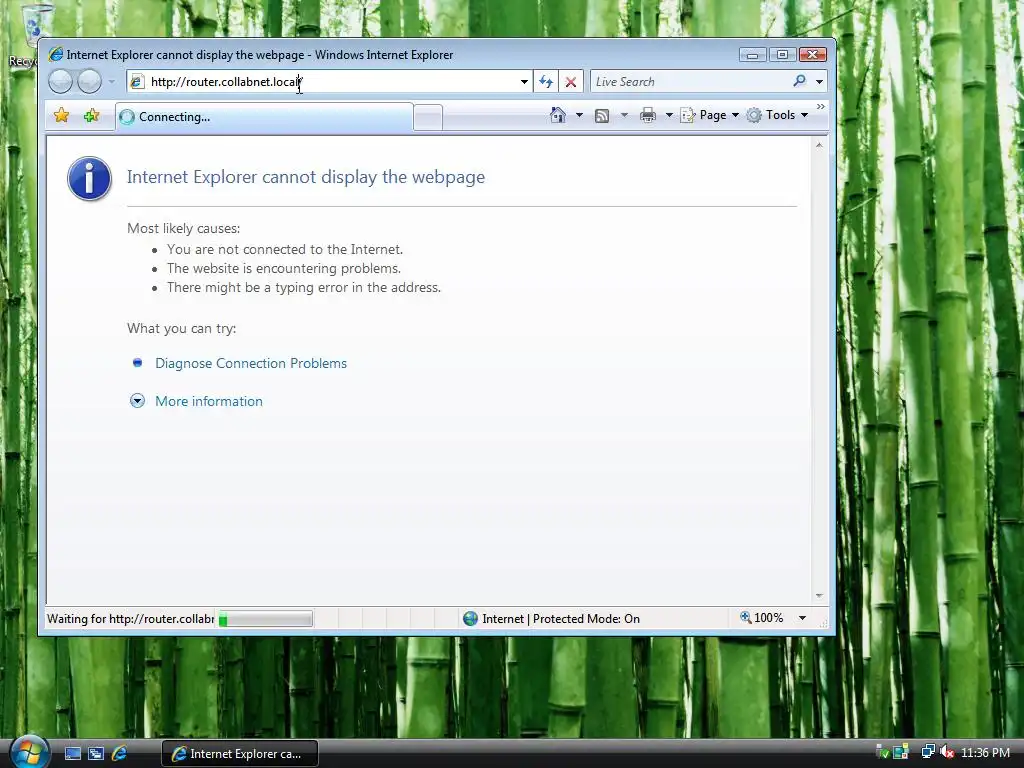Click Internet Explorer title bar icon
The width and height of the screenshot is (1024, 768).
(56, 54)
